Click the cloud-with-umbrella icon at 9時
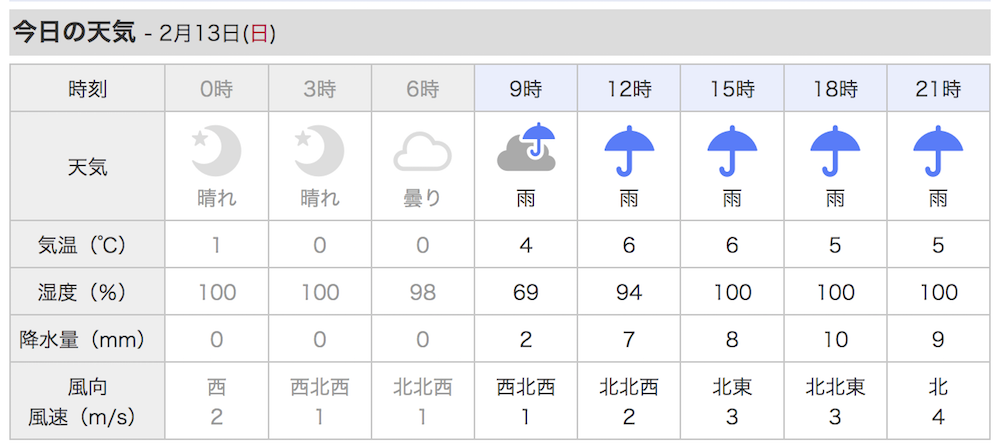The height and width of the screenshot is (447, 1000). (526, 147)
